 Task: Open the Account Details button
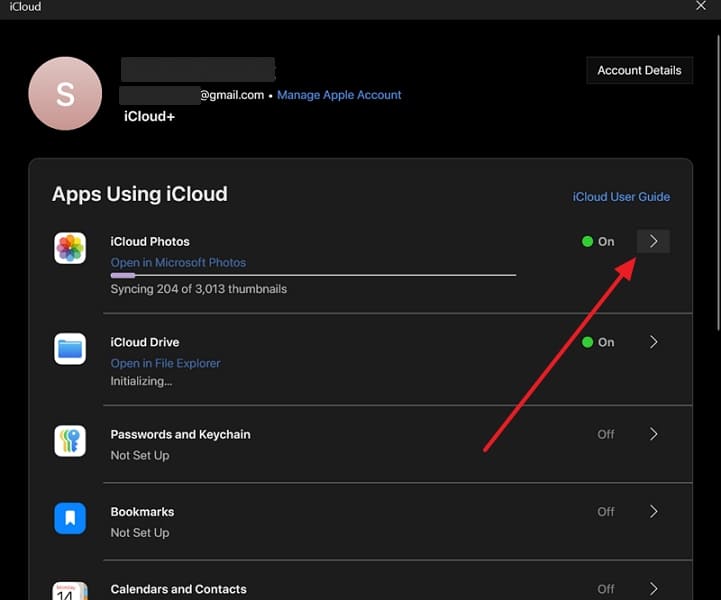coord(640,70)
